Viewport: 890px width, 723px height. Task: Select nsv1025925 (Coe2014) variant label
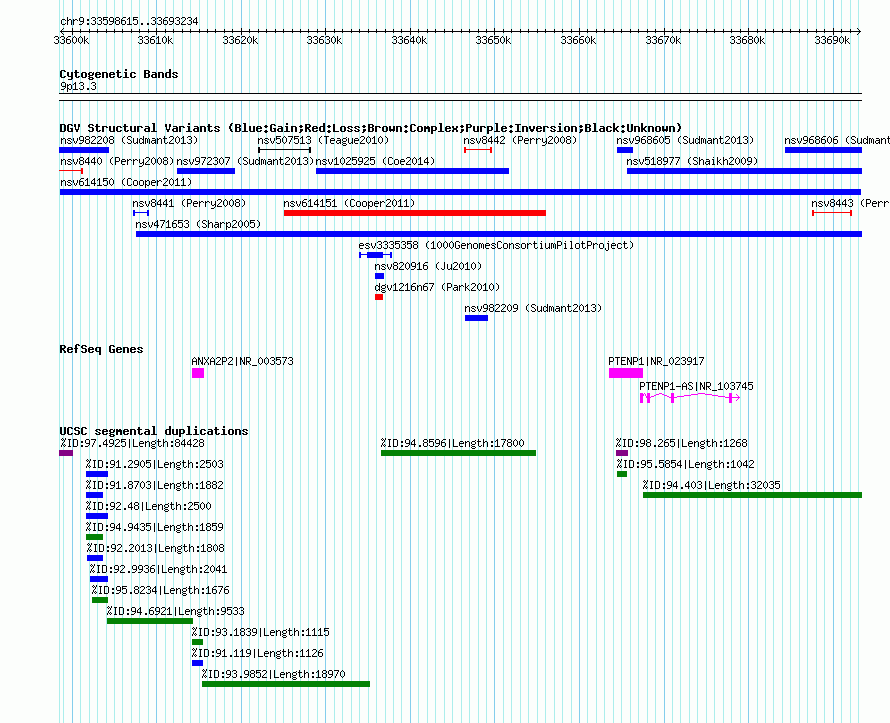375,161
